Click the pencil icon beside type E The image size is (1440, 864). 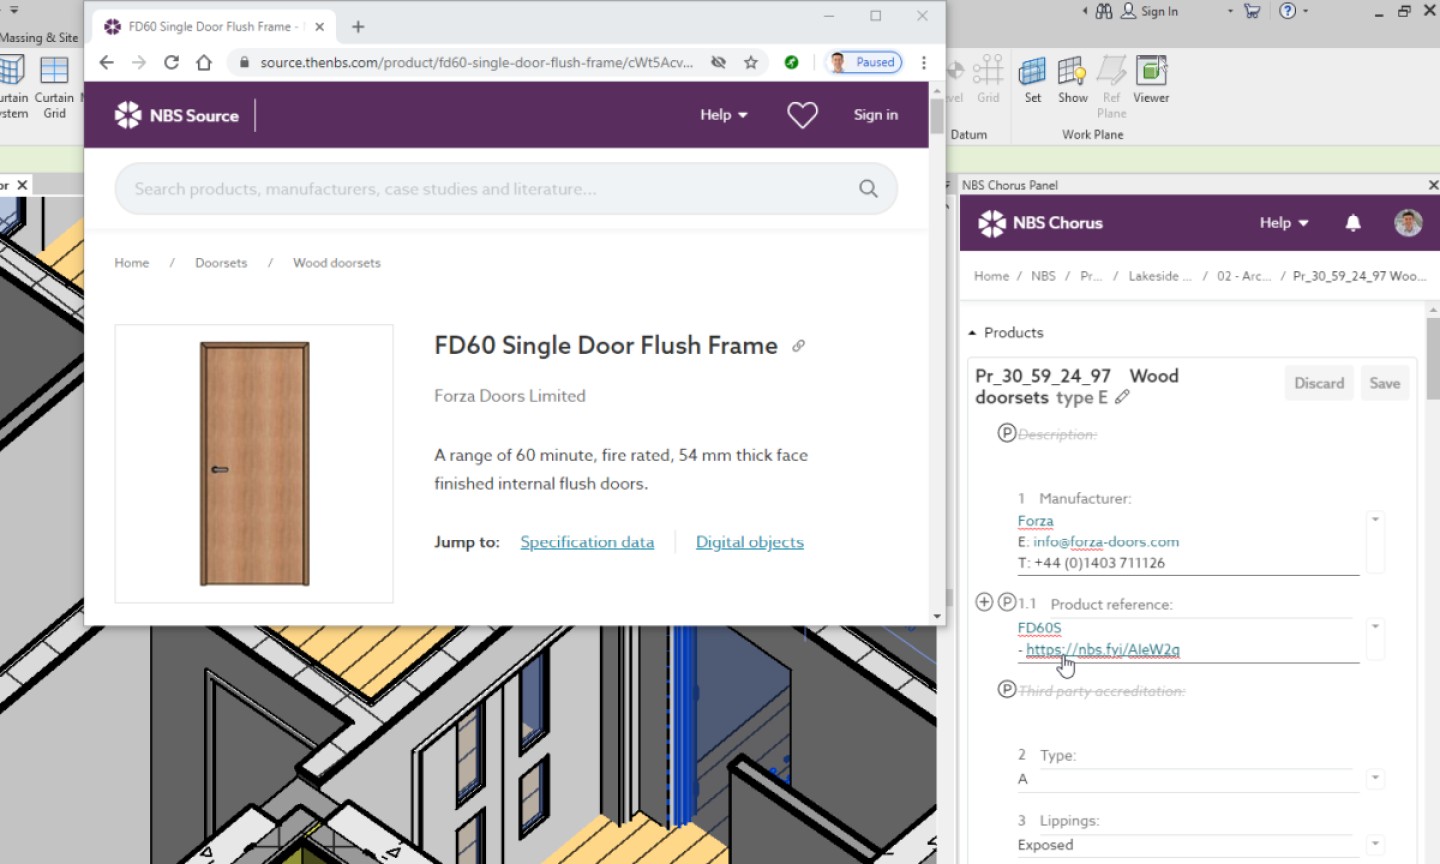(x=1122, y=397)
